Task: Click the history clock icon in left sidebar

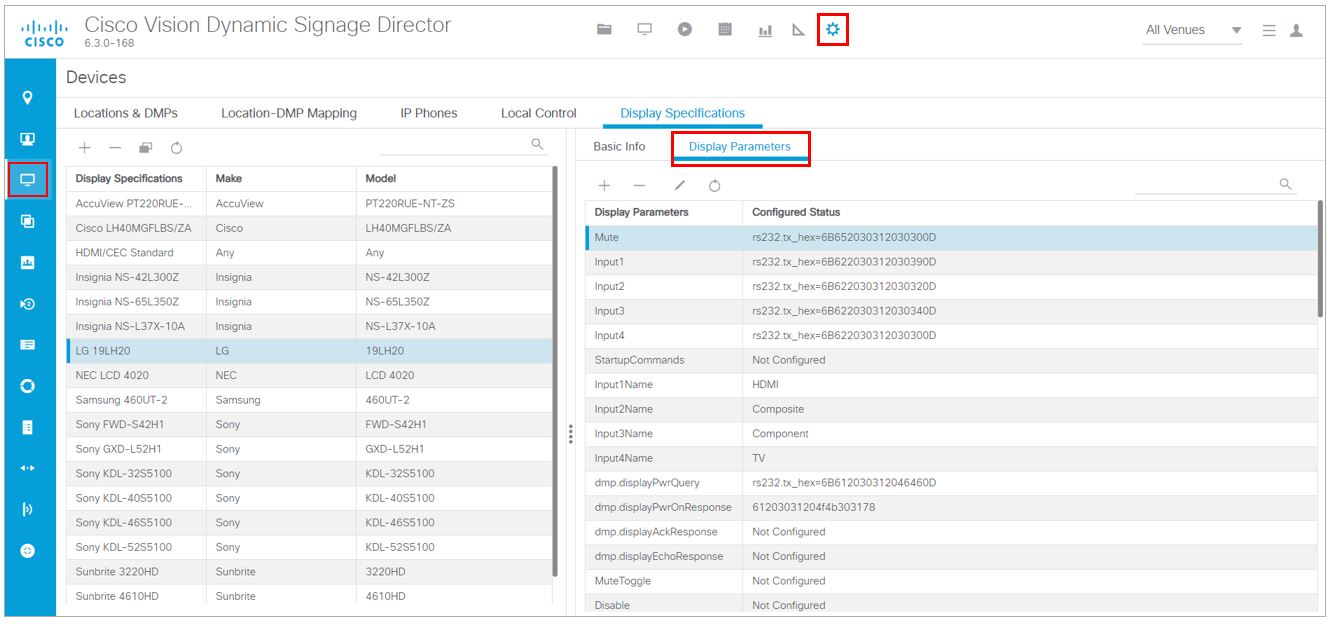Action: [x=28, y=304]
